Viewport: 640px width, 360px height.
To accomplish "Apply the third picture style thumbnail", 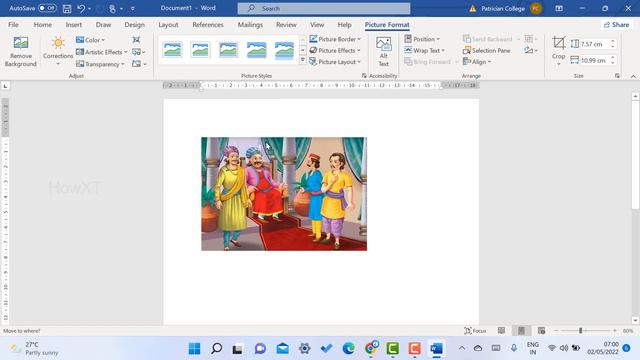I will [x=228, y=50].
